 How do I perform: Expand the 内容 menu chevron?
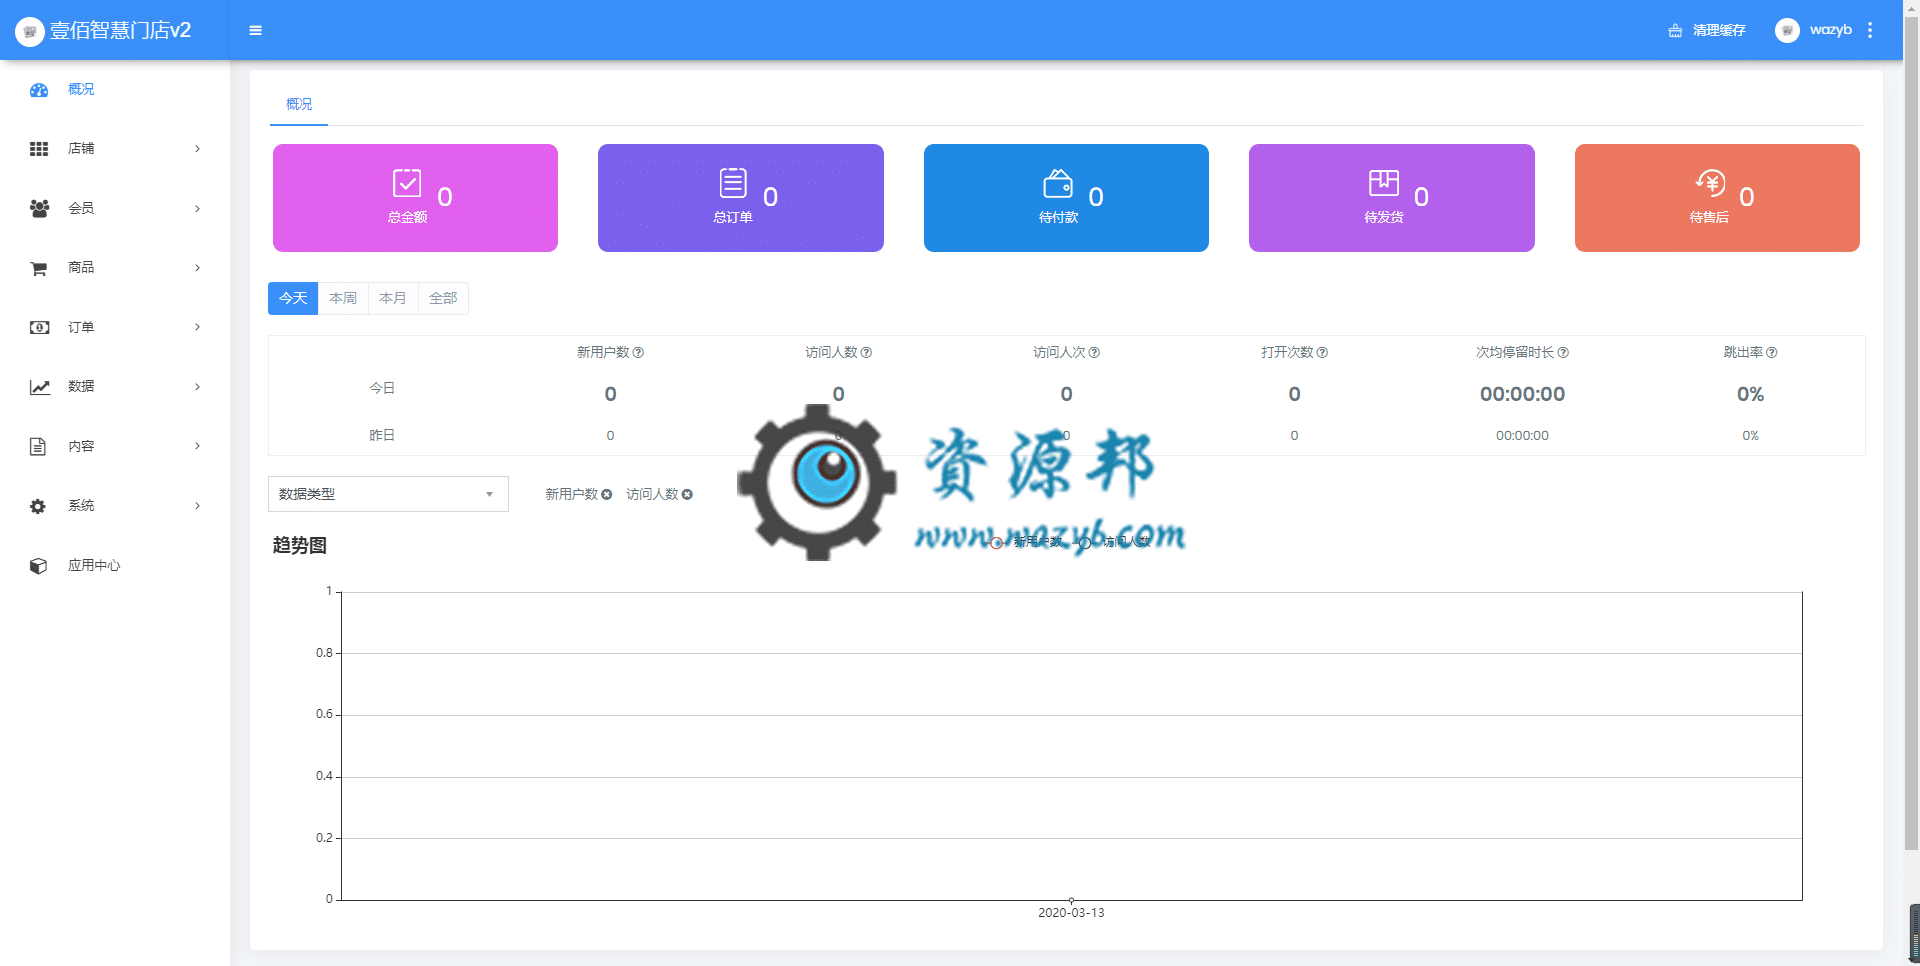[197, 446]
